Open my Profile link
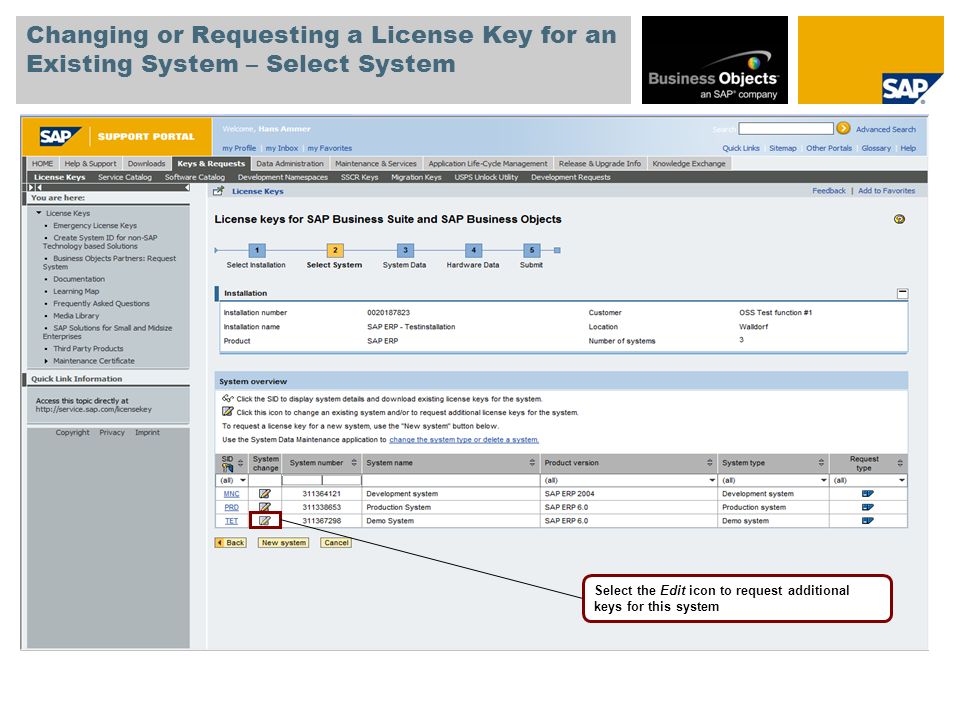 tap(239, 148)
